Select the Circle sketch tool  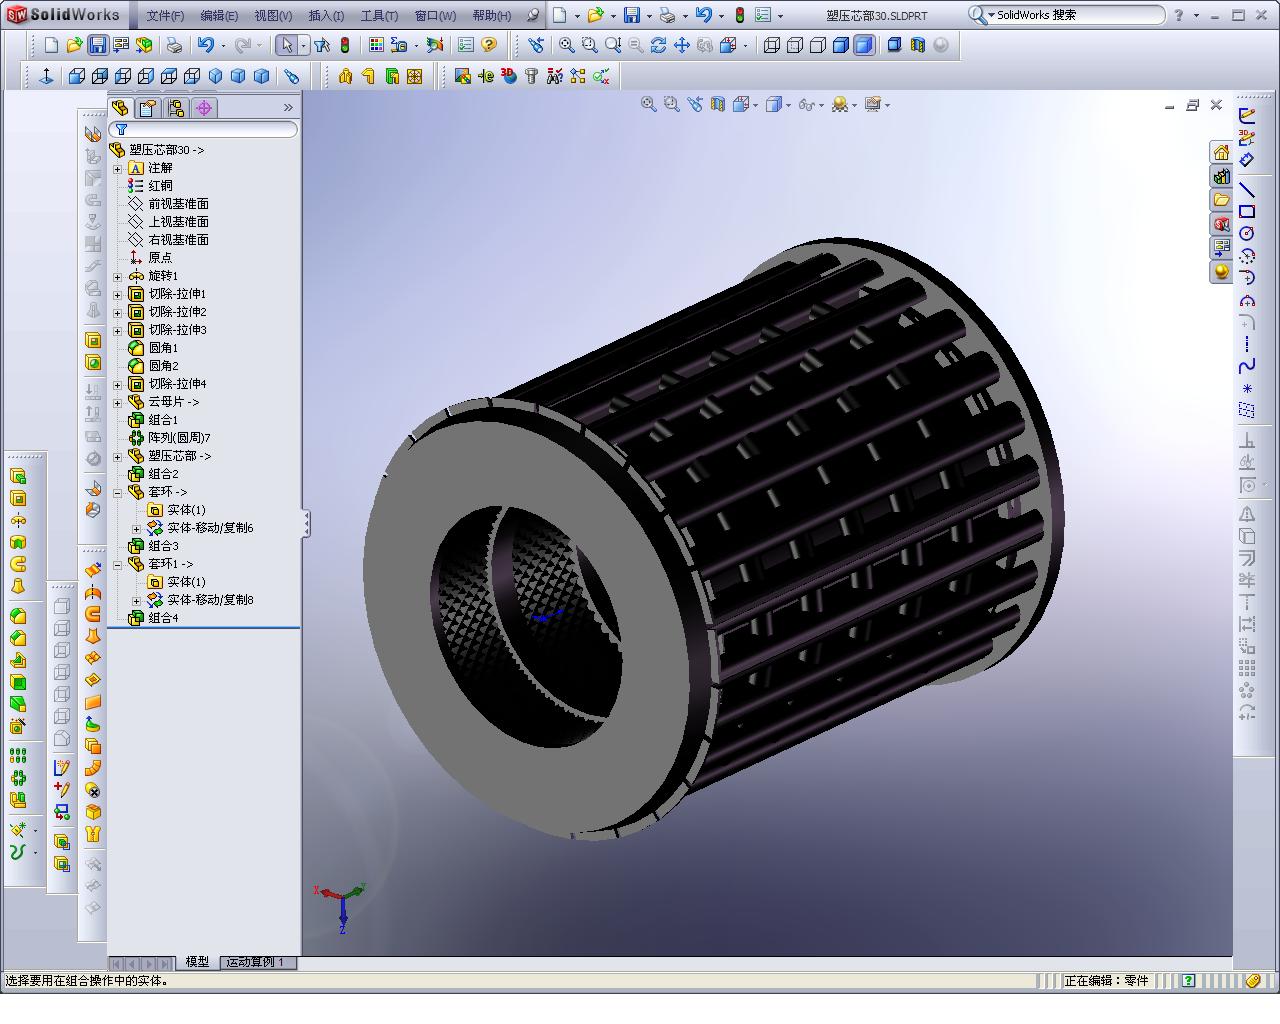pyautogui.click(x=1247, y=233)
